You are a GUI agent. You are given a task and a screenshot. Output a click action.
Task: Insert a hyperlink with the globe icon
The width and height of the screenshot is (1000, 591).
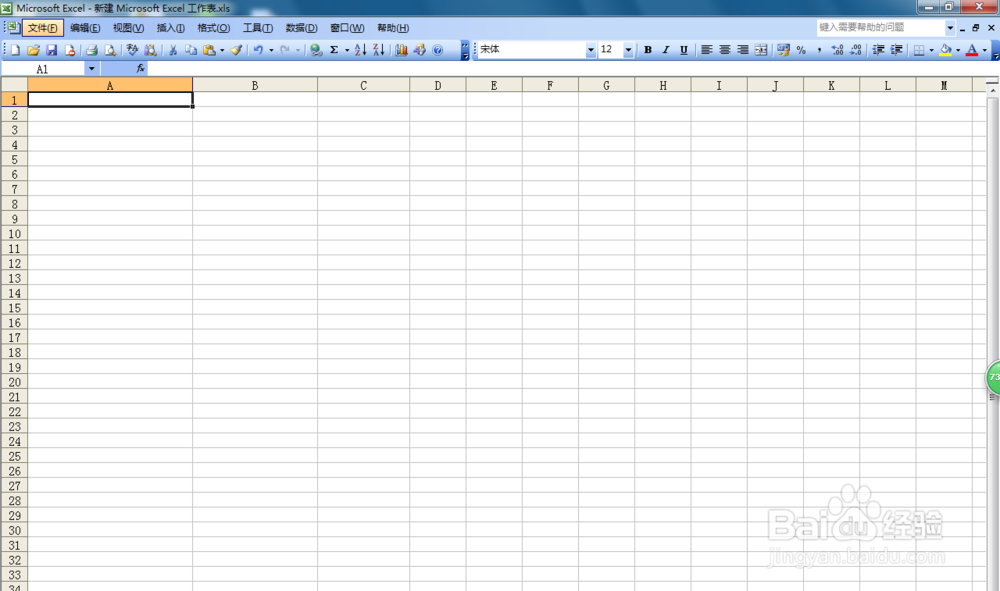point(316,50)
